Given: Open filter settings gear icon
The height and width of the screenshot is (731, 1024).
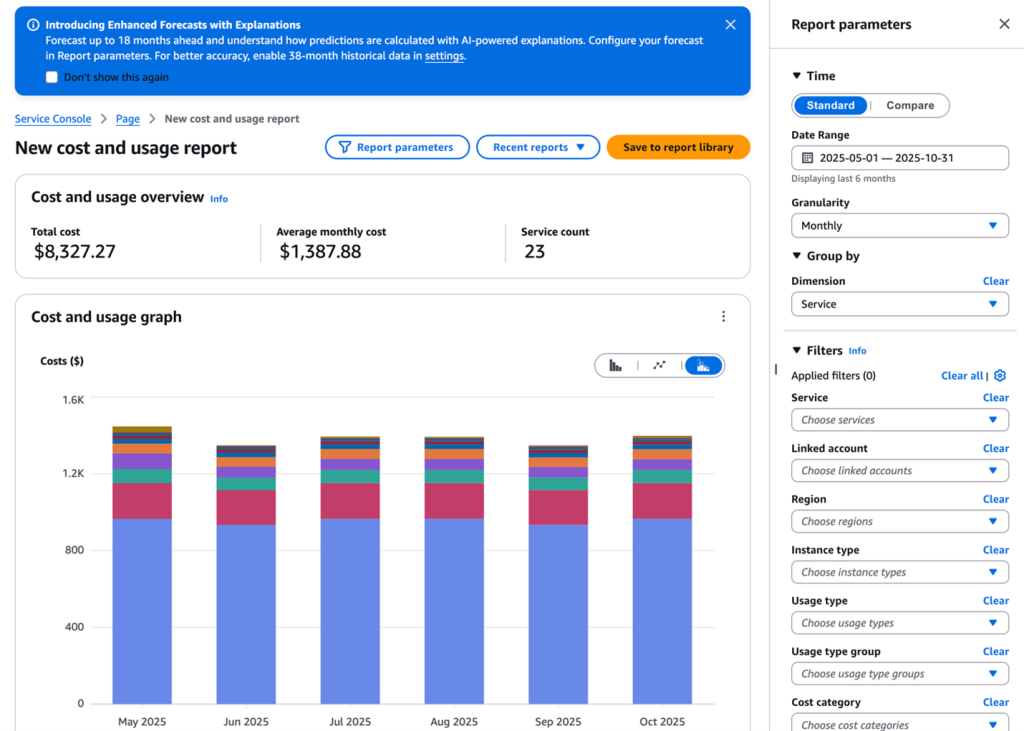Looking at the screenshot, I should pyautogui.click(x=1000, y=376).
